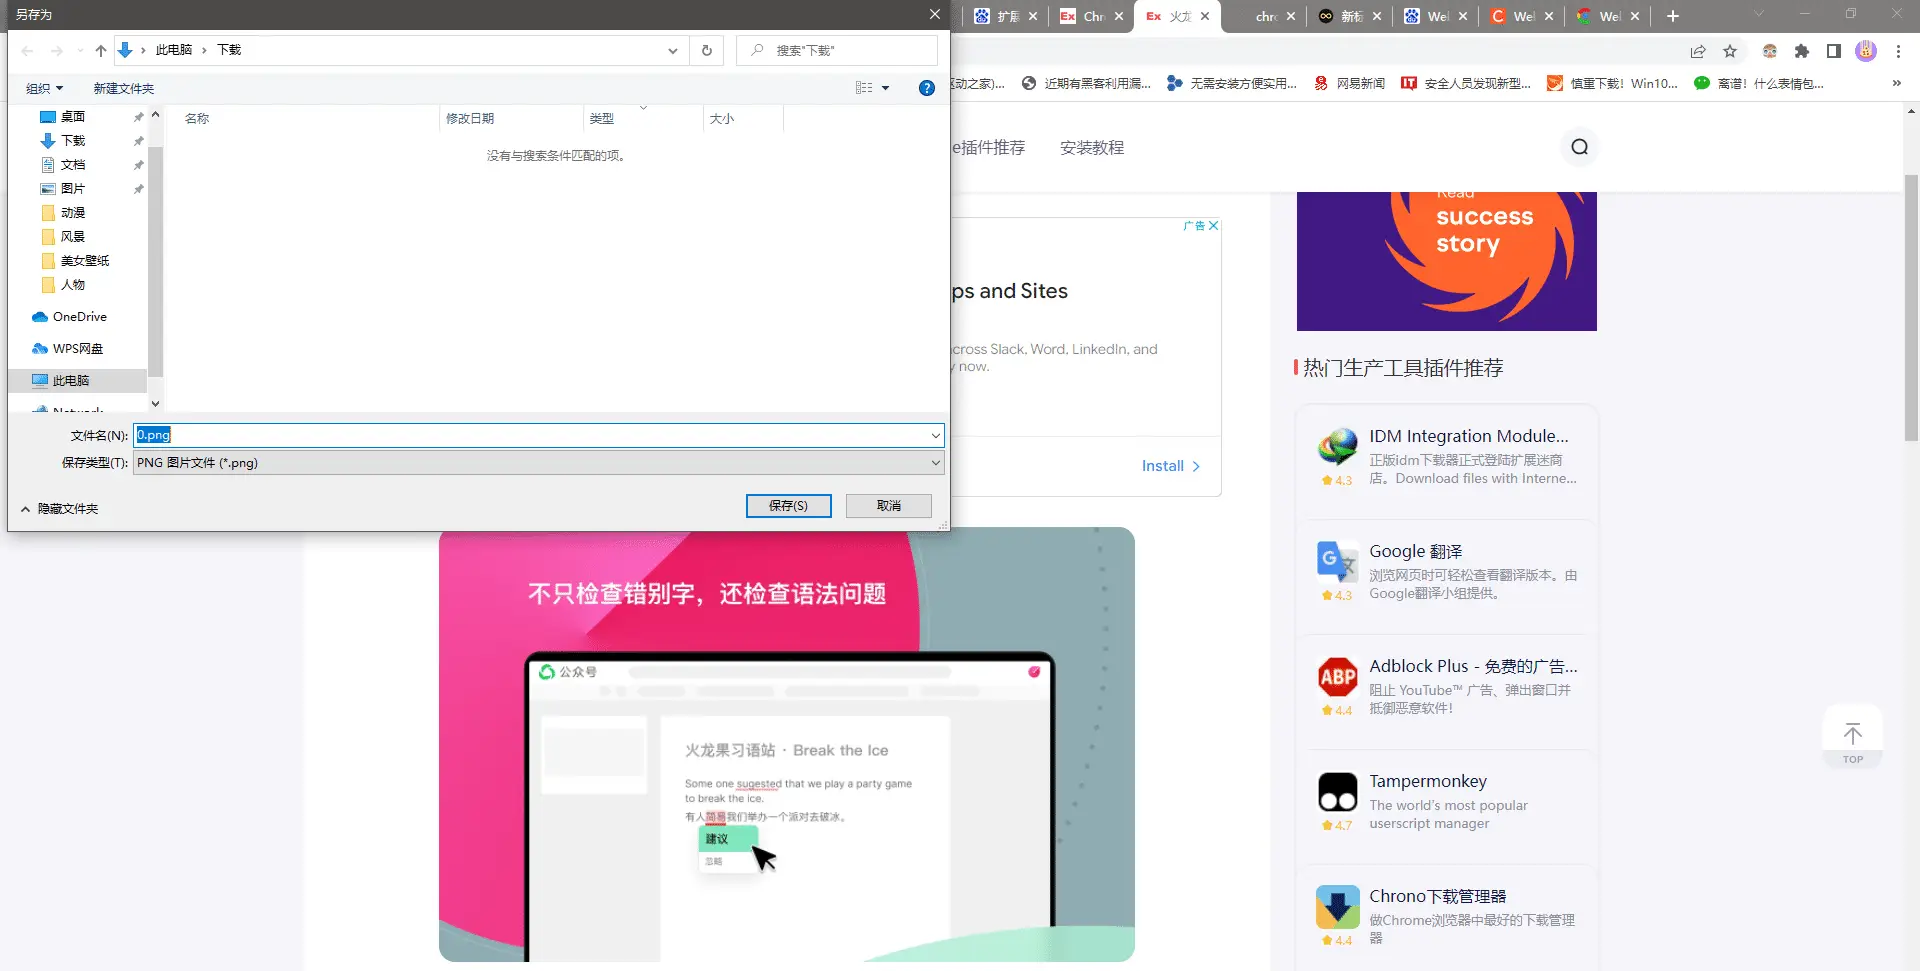1920x971 pixels.
Task: Click the refresh icon in the address bar
Action: click(707, 50)
